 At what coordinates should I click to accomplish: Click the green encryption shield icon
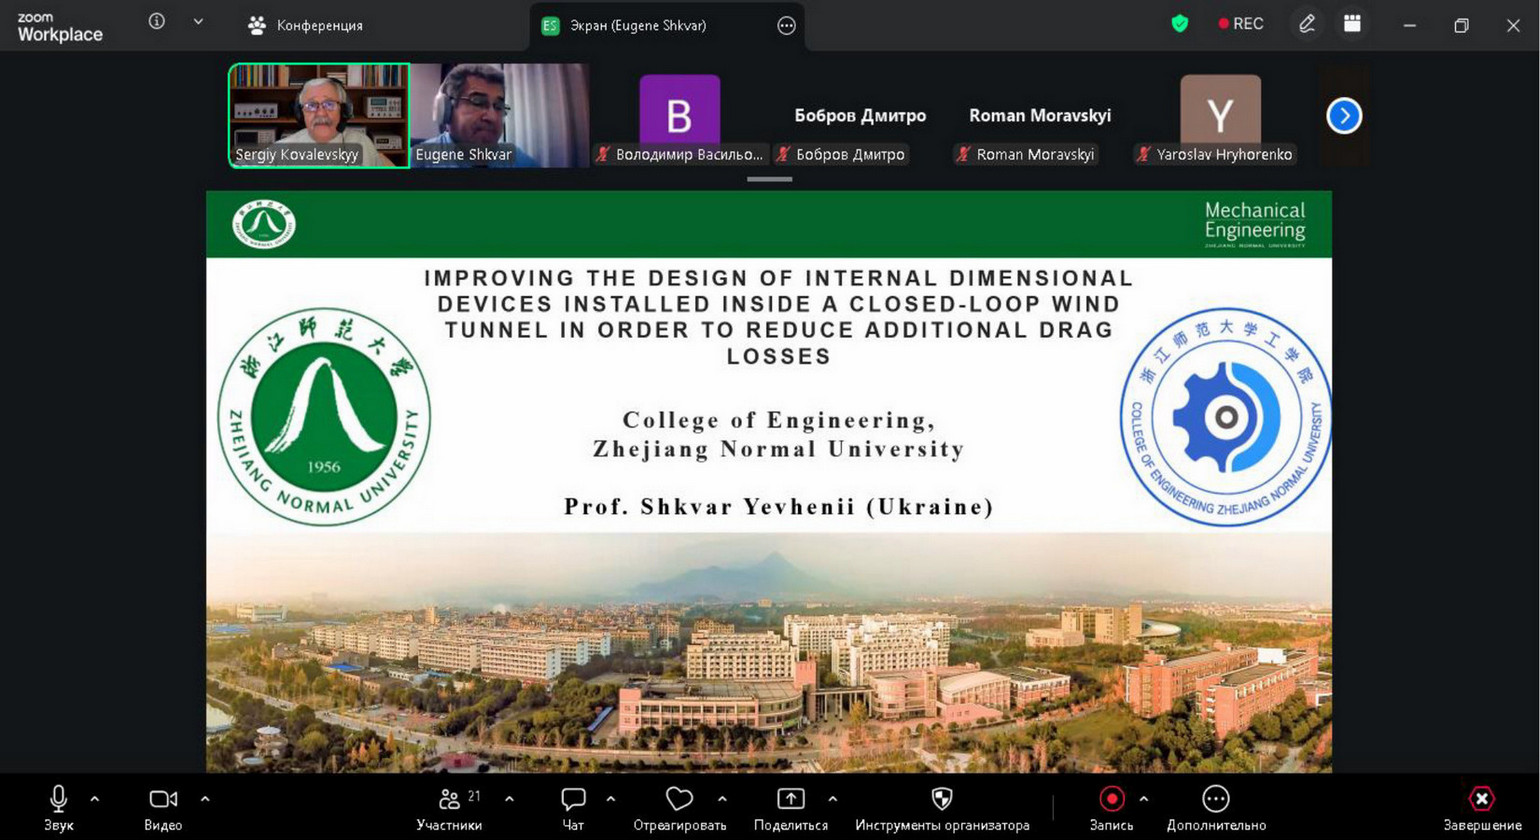coord(1180,24)
